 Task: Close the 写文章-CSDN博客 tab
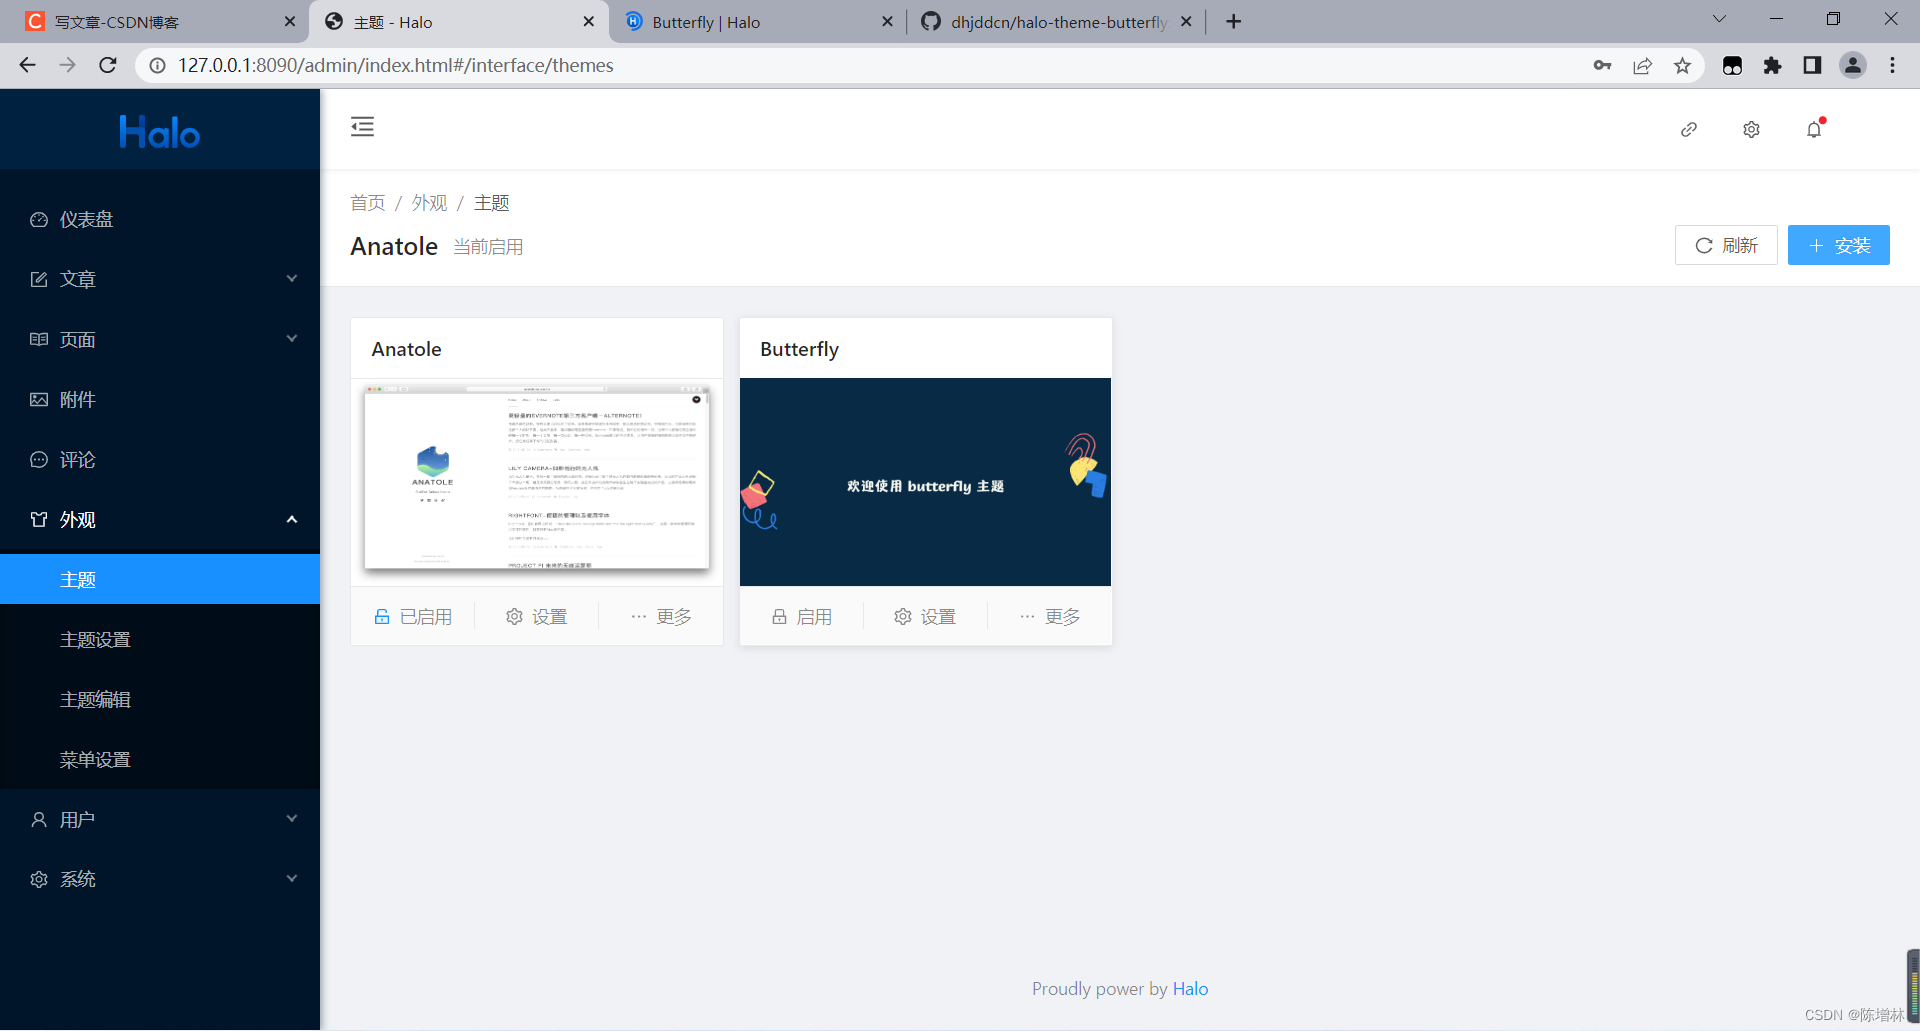coord(290,22)
